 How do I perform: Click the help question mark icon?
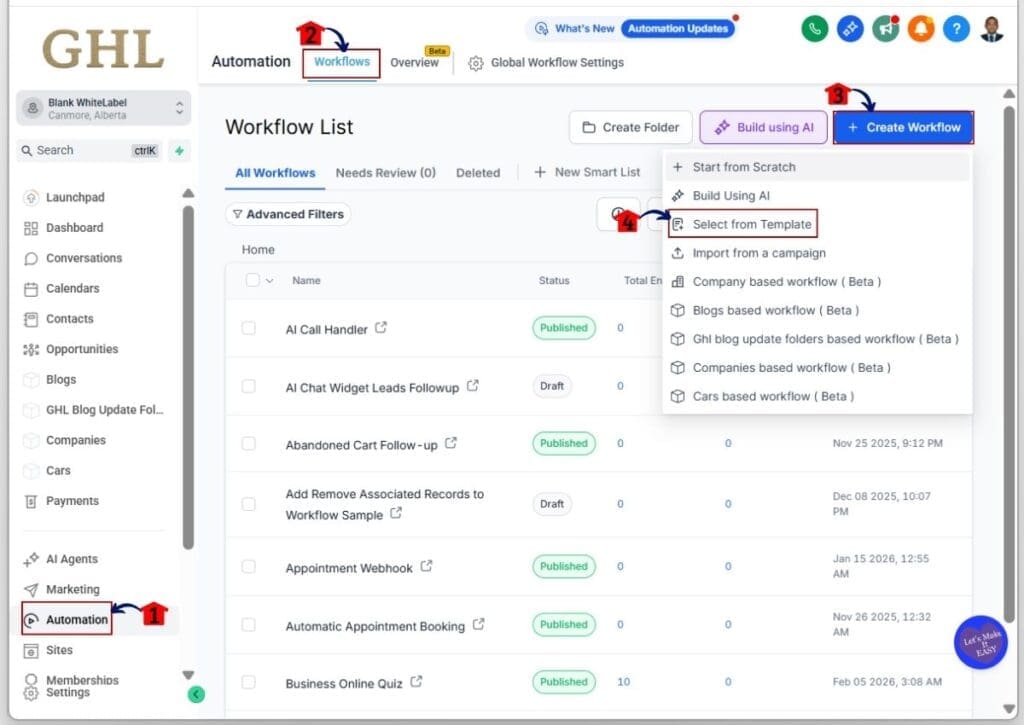[955, 28]
